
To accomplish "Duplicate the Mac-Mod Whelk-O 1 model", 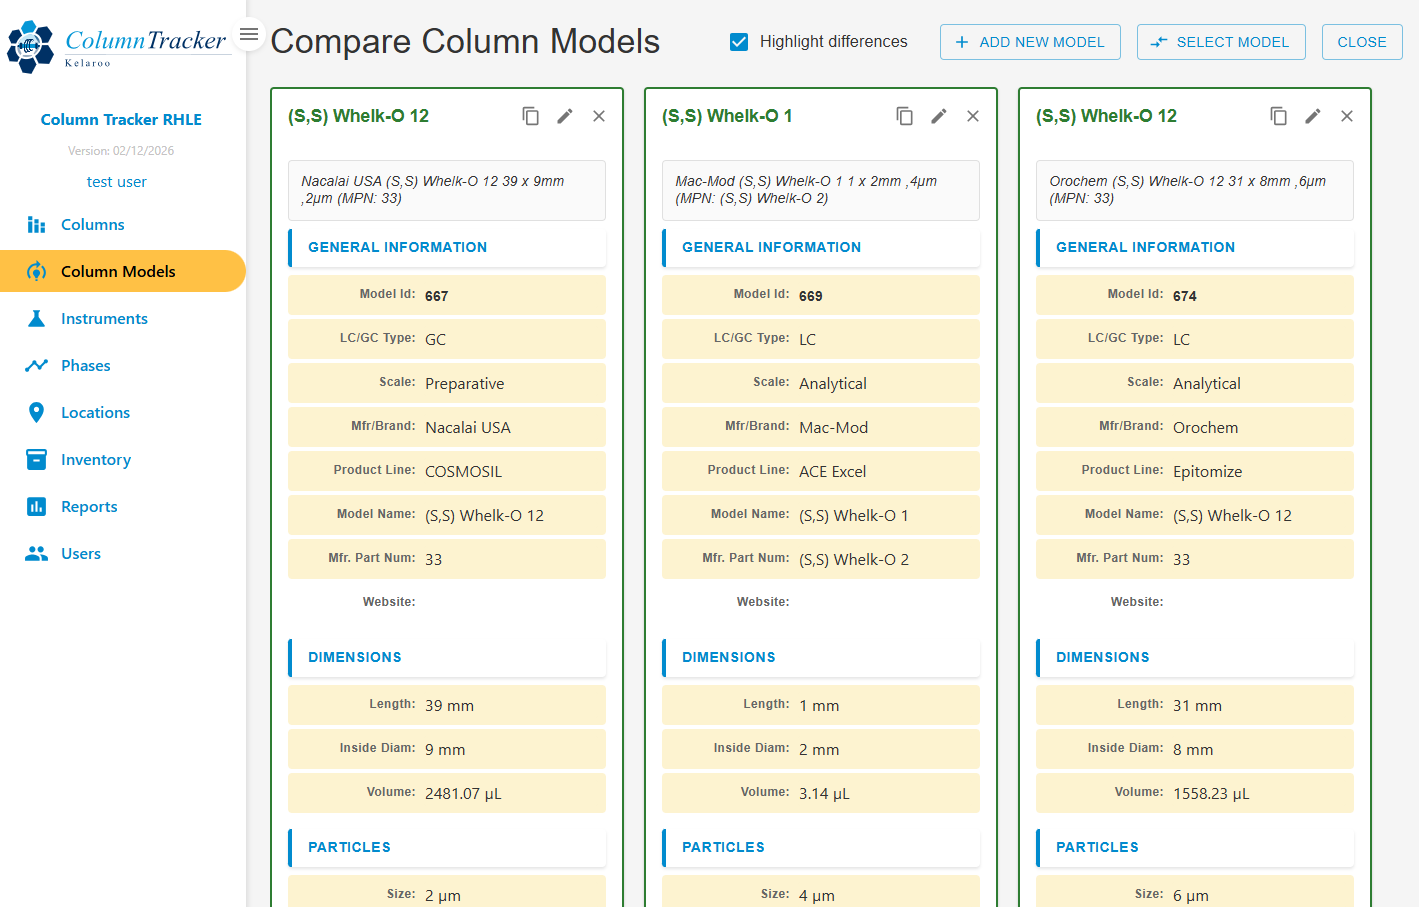I will 905,116.
